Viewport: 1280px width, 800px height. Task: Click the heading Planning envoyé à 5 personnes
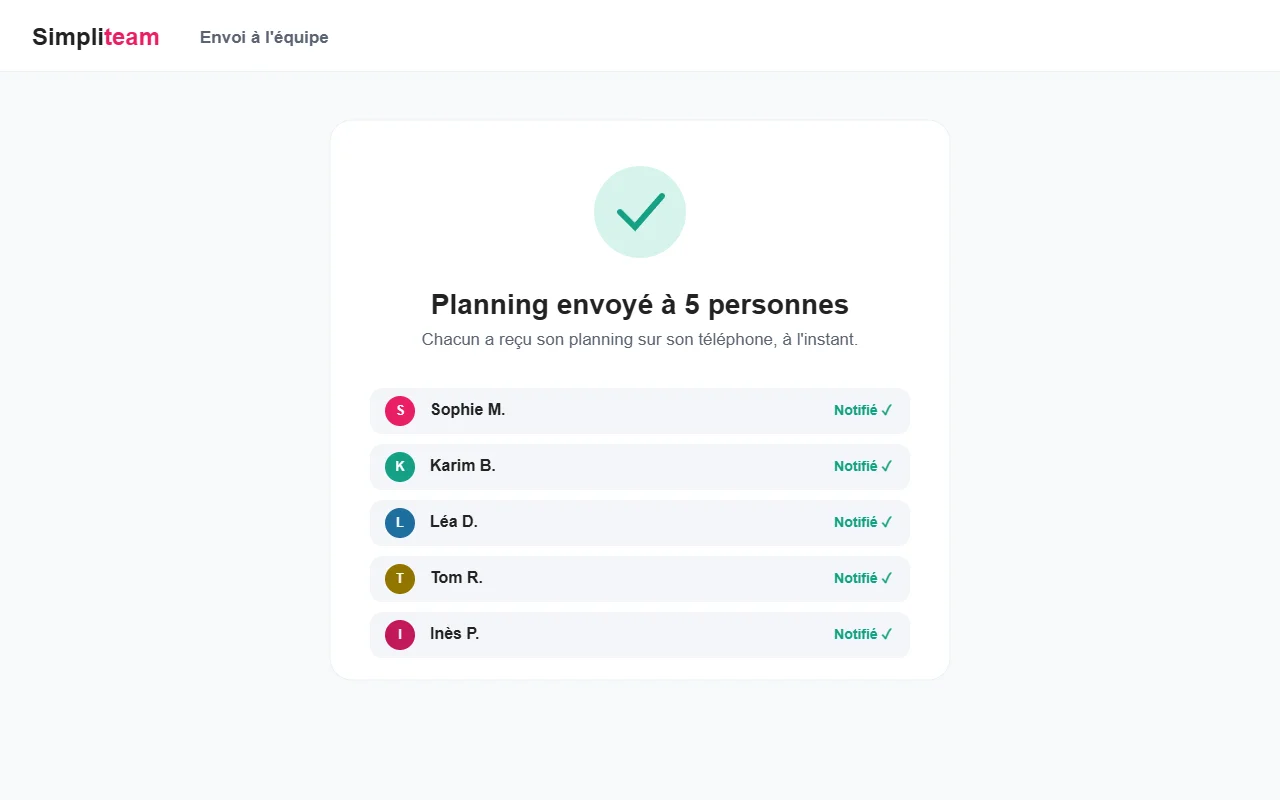[x=640, y=305]
